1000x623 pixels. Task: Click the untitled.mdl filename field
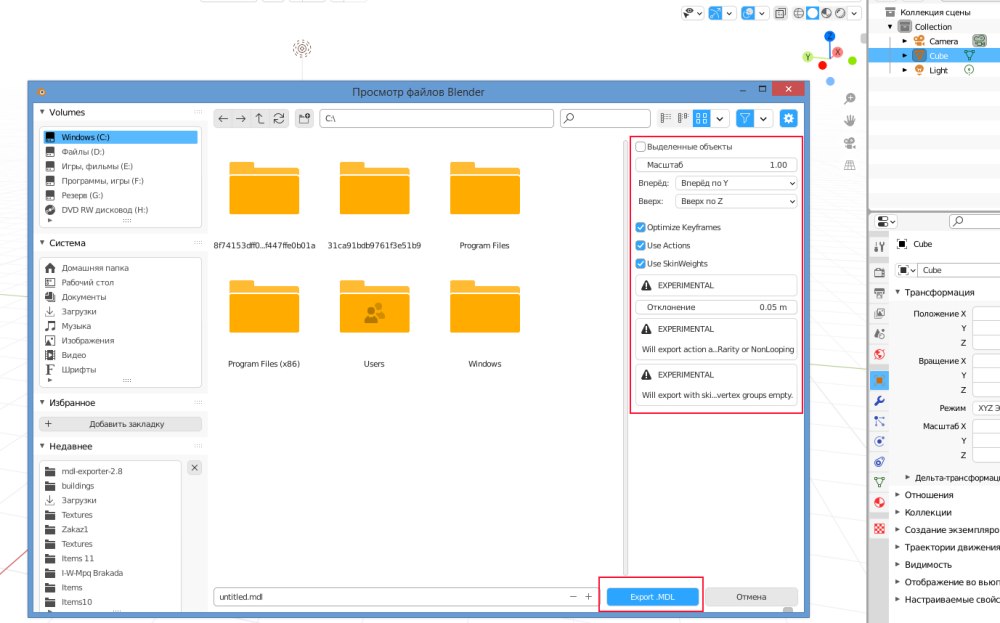point(389,597)
